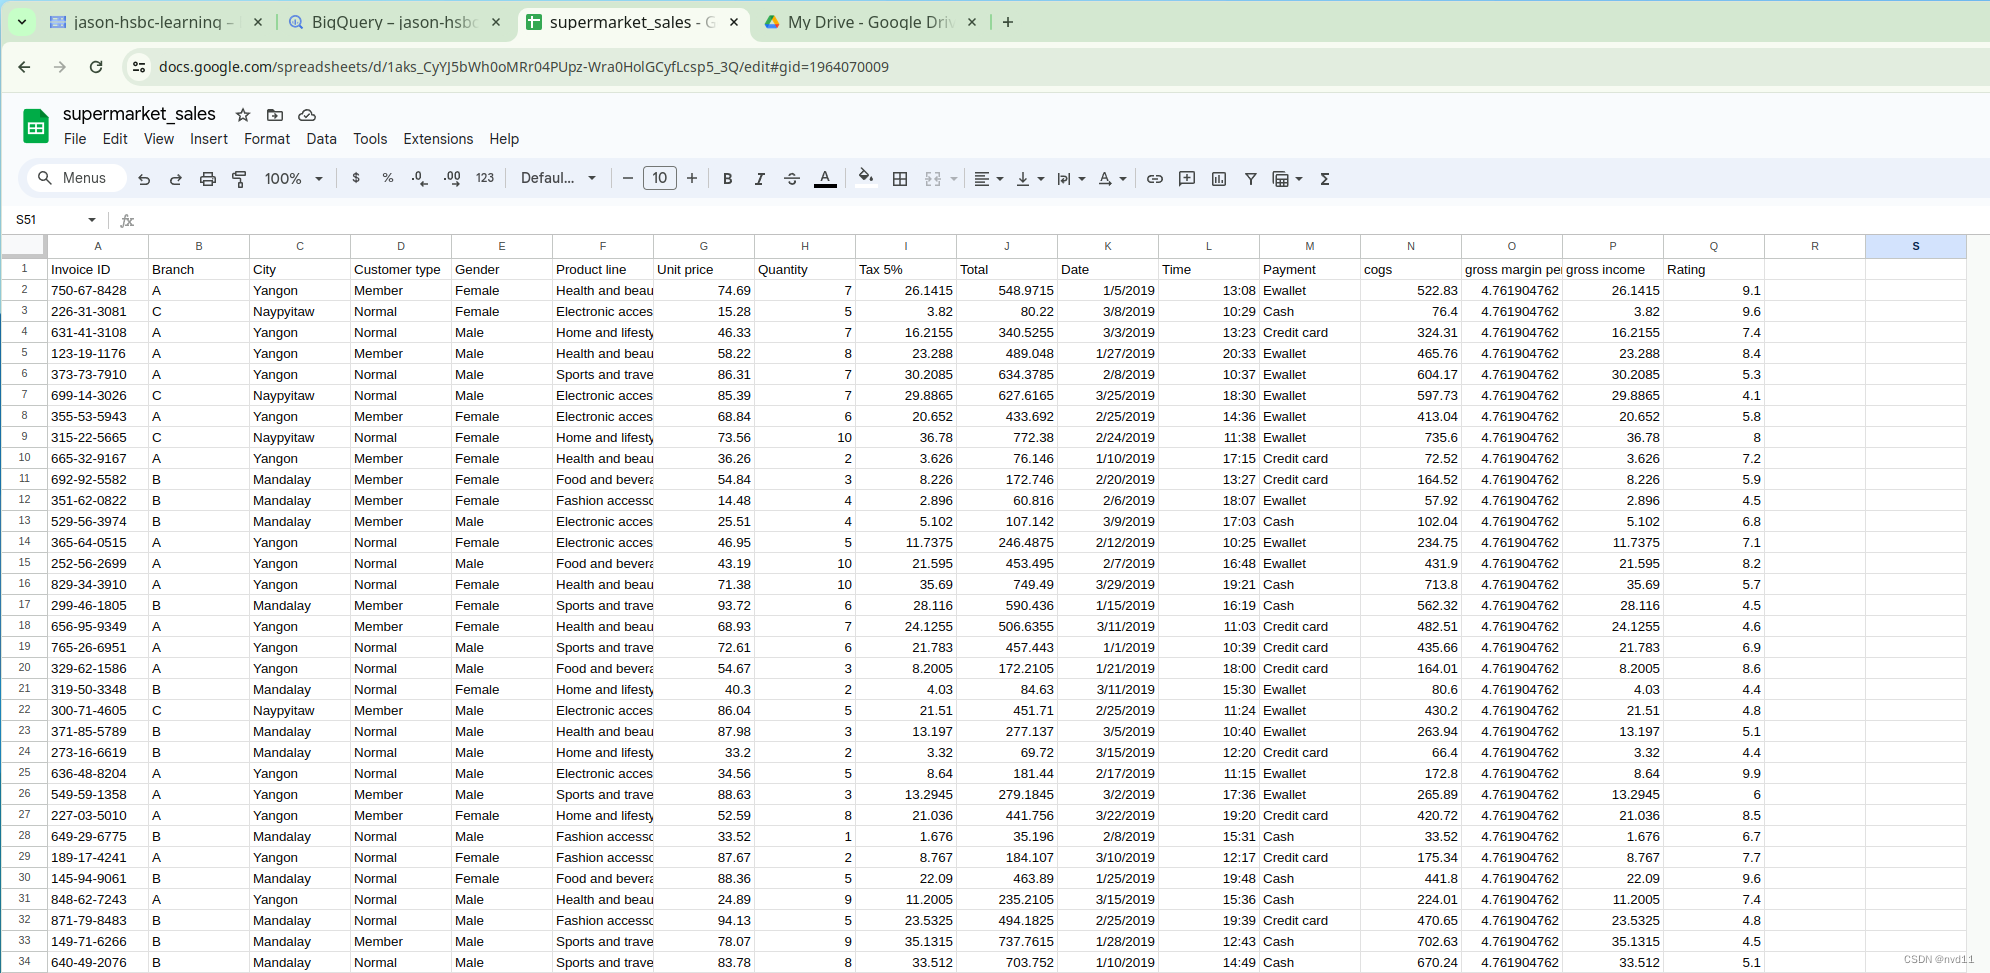The height and width of the screenshot is (973, 1990).
Task: Click the font size field
Action: [x=660, y=178]
